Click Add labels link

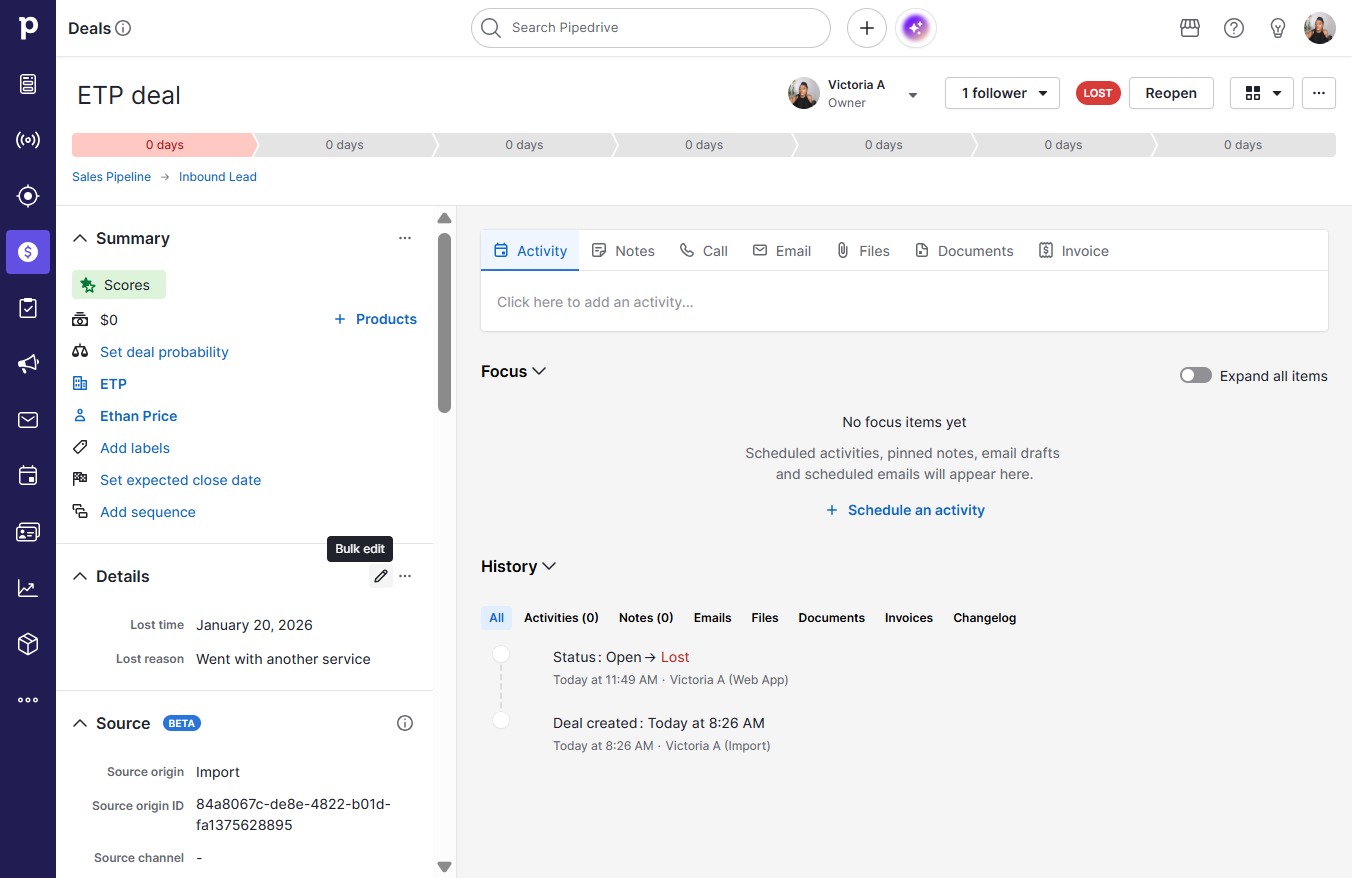tap(135, 448)
